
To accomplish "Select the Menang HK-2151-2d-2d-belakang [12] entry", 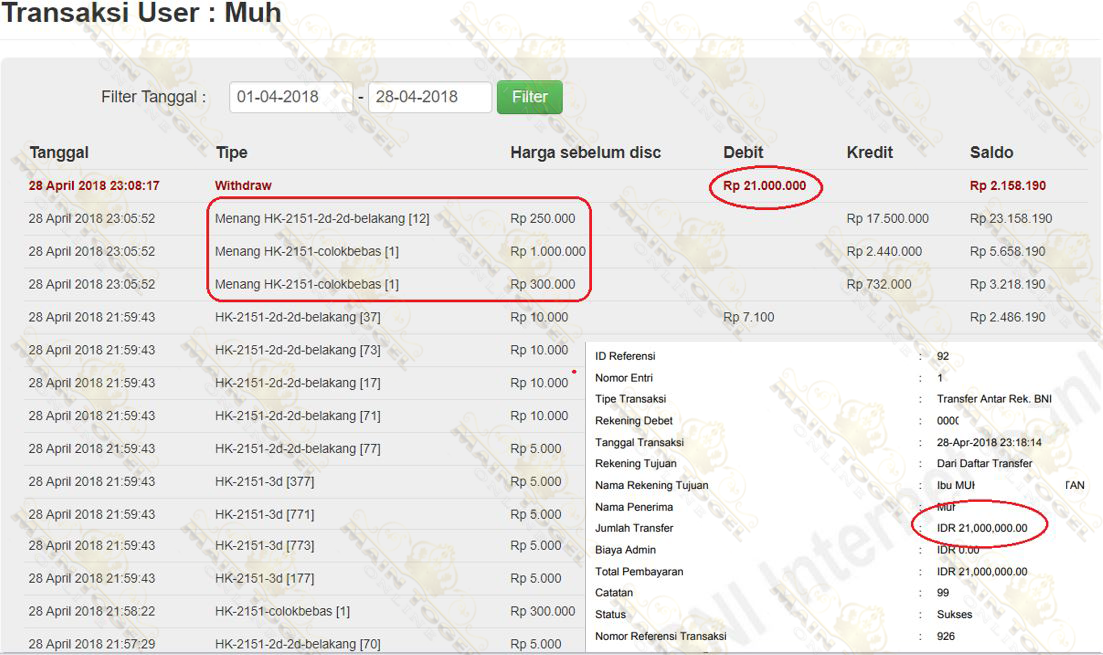I will [322, 219].
